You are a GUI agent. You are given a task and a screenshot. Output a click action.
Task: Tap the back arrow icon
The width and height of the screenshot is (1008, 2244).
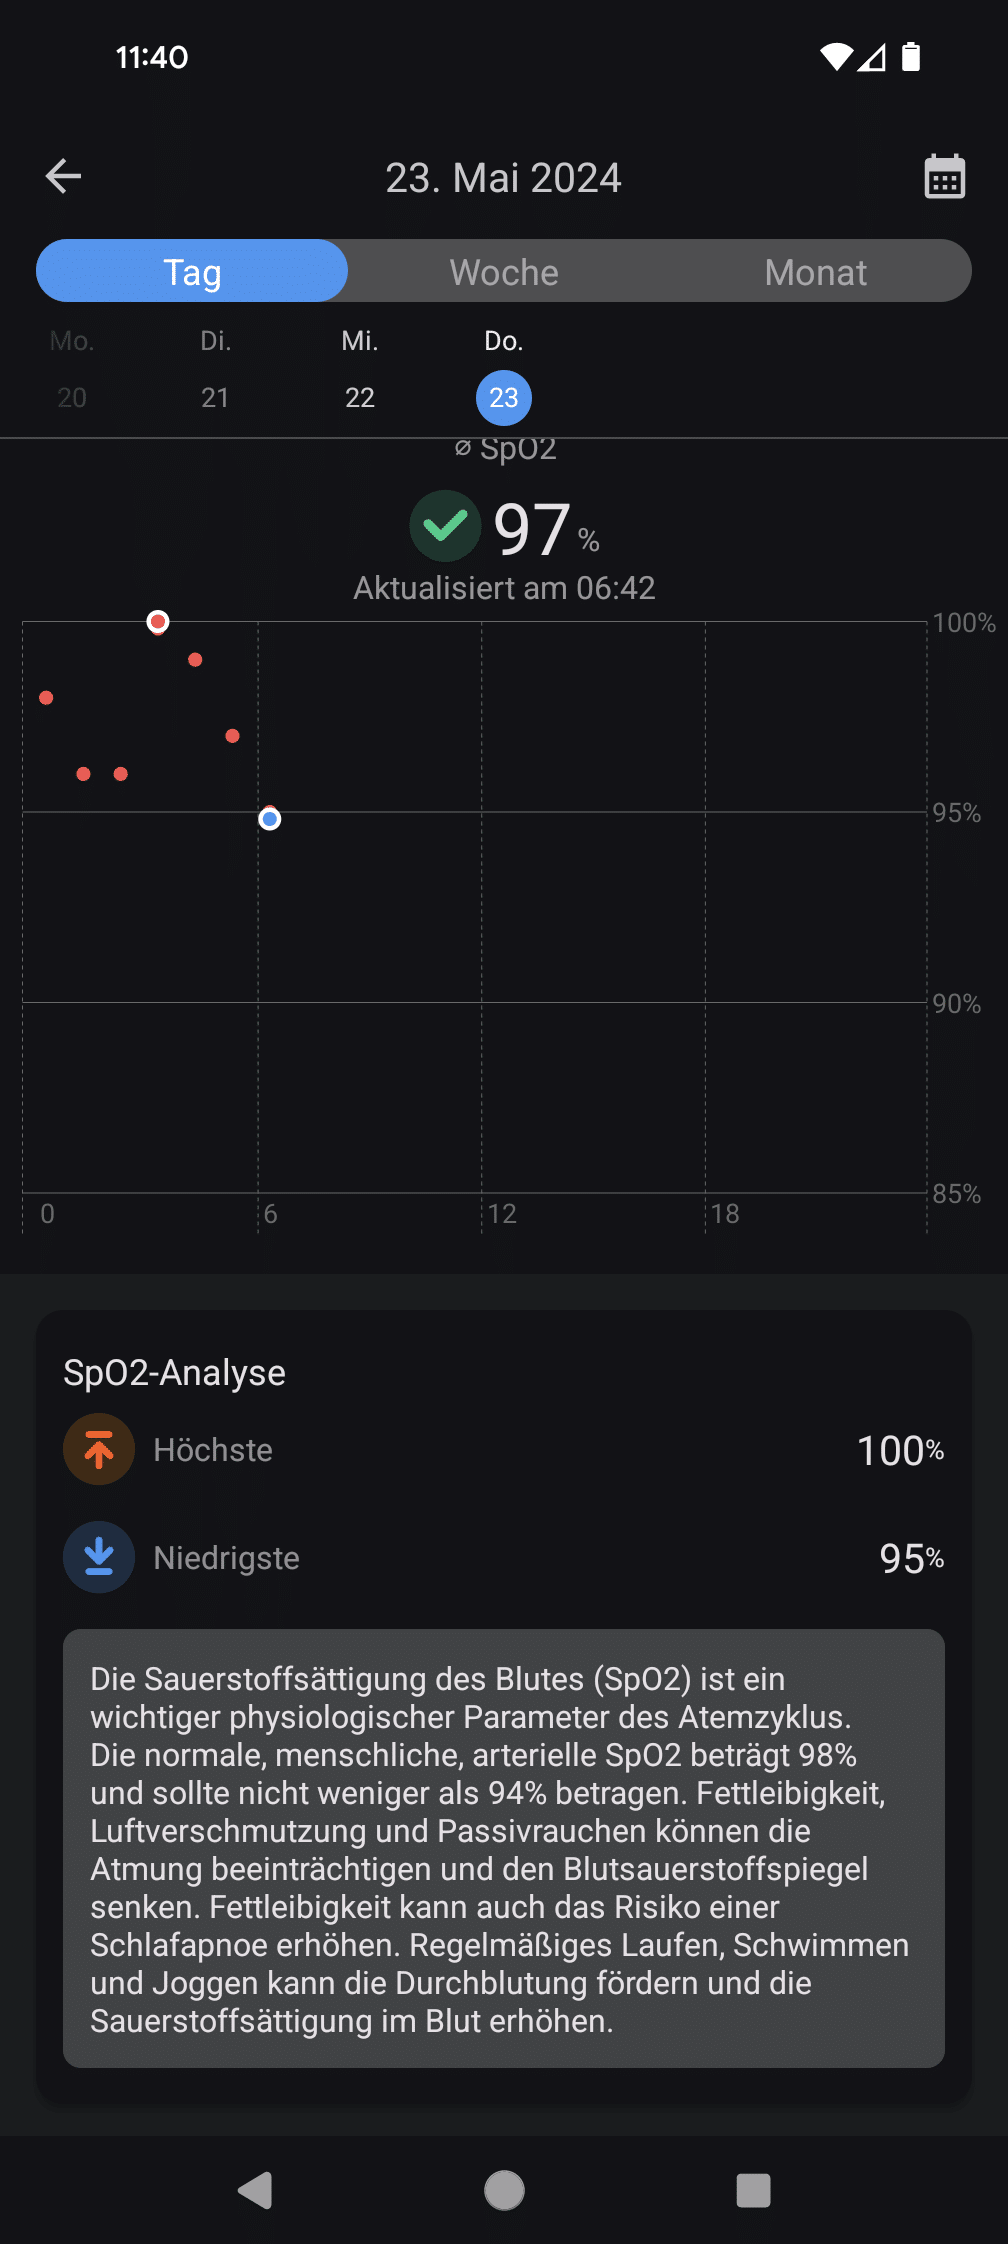63,177
